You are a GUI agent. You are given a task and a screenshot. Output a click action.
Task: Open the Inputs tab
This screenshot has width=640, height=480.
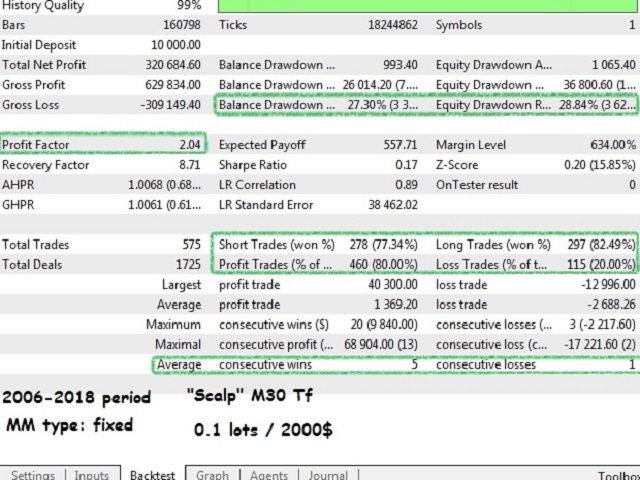coord(92,474)
